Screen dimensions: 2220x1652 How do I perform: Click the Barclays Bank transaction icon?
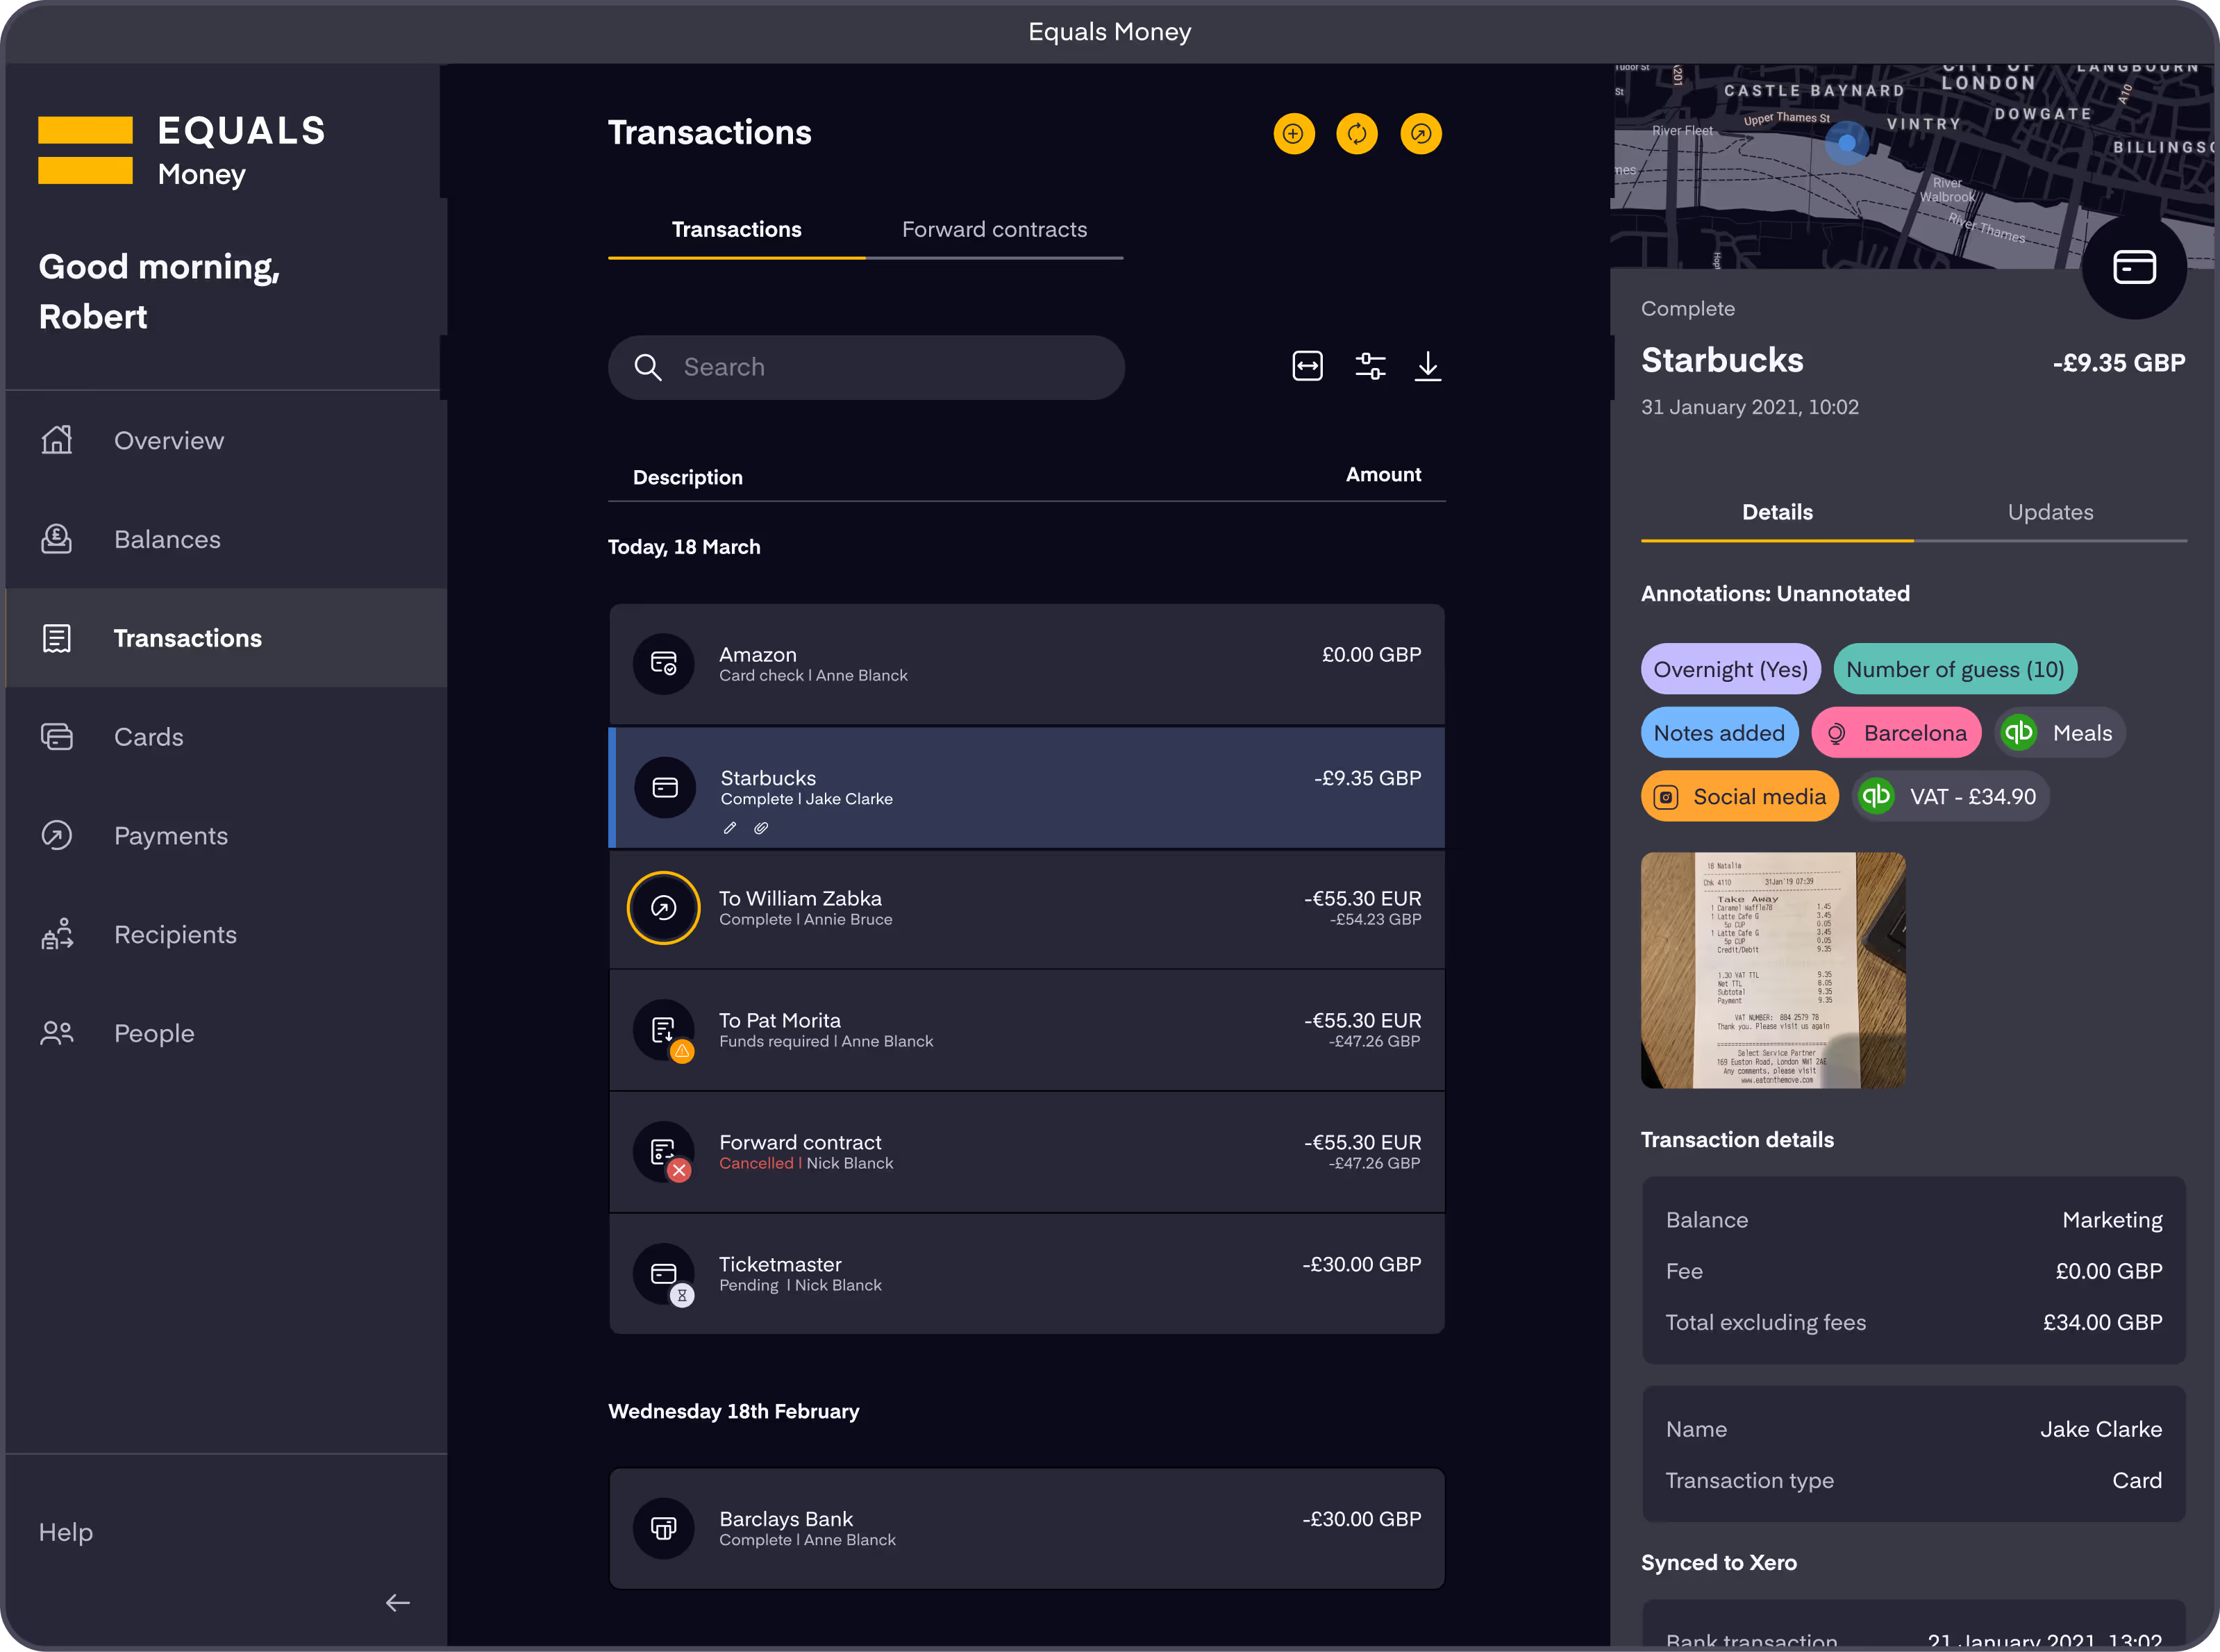(x=664, y=1529)
